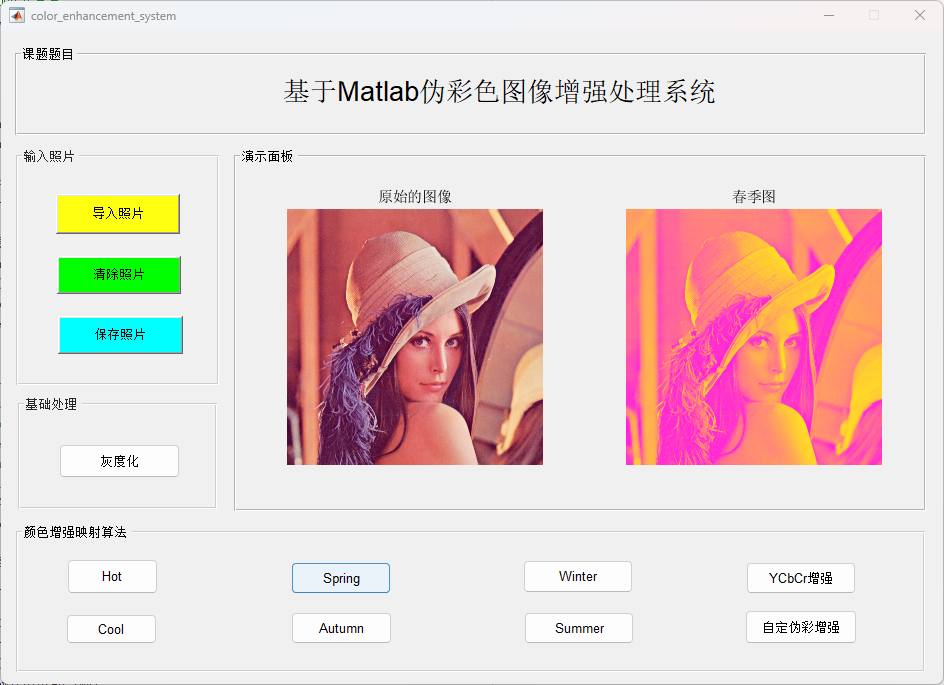The width and height of the screenshot is (944, 685).
Task: Click the 春季图 label above the right image
Action: click(x=753, y=197)
